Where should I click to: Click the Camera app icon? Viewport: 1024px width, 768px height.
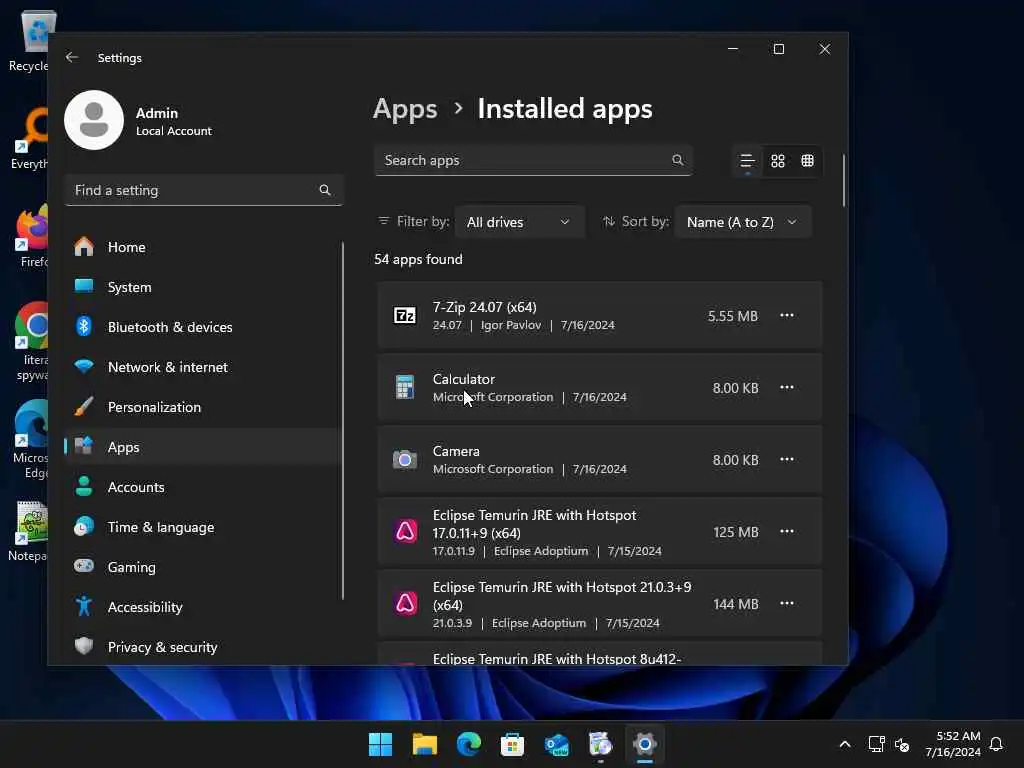coord(405,460)
